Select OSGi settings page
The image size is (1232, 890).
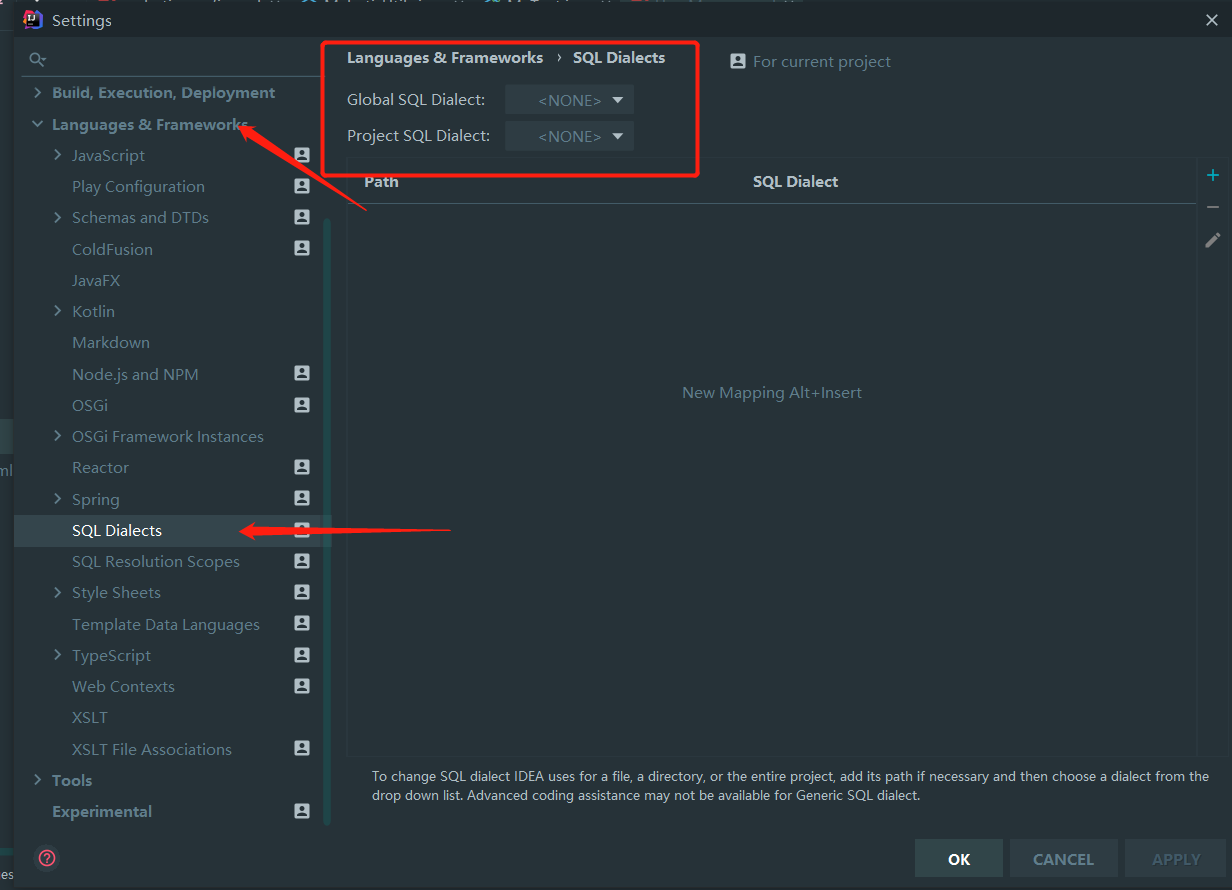pyautogui.click(x=90, y=405)
